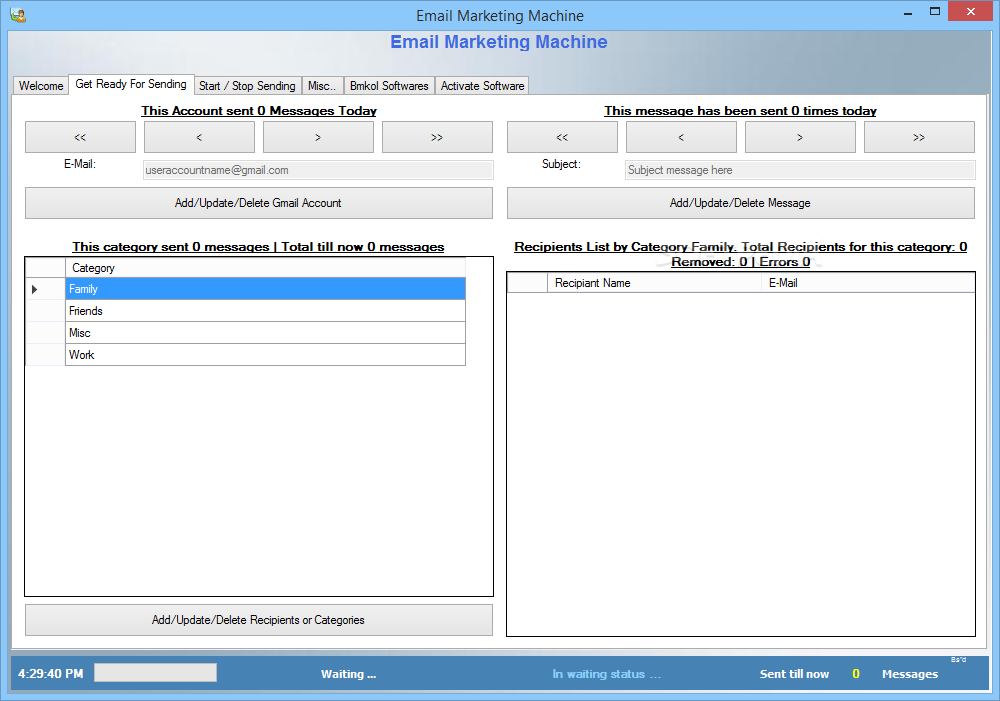Screen dimensions: 1000x701
Task: Open Add/Update/Delete Recipients or Categories
Action: [x=259, y=620]
